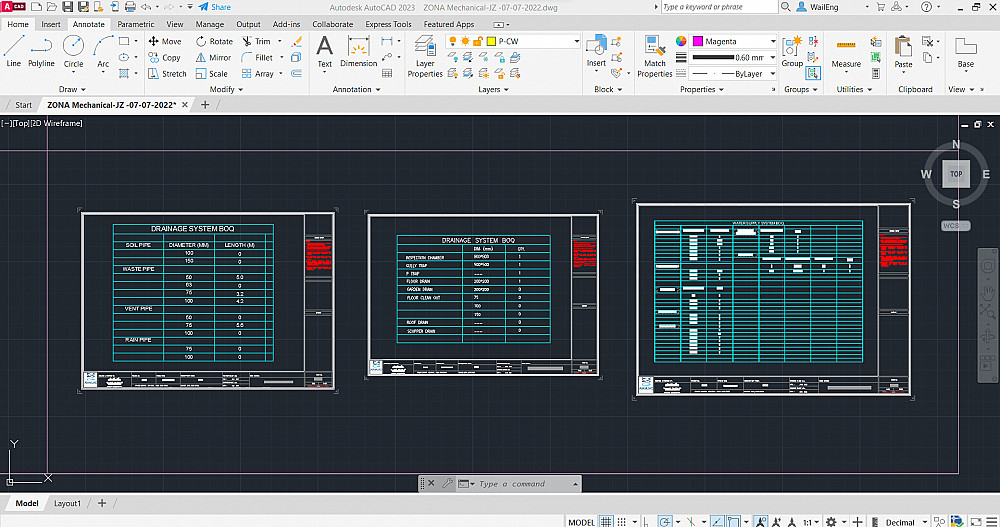Open the Layout1 tab
This screenshot has height=527, width=1000.
tap(66, 503)
